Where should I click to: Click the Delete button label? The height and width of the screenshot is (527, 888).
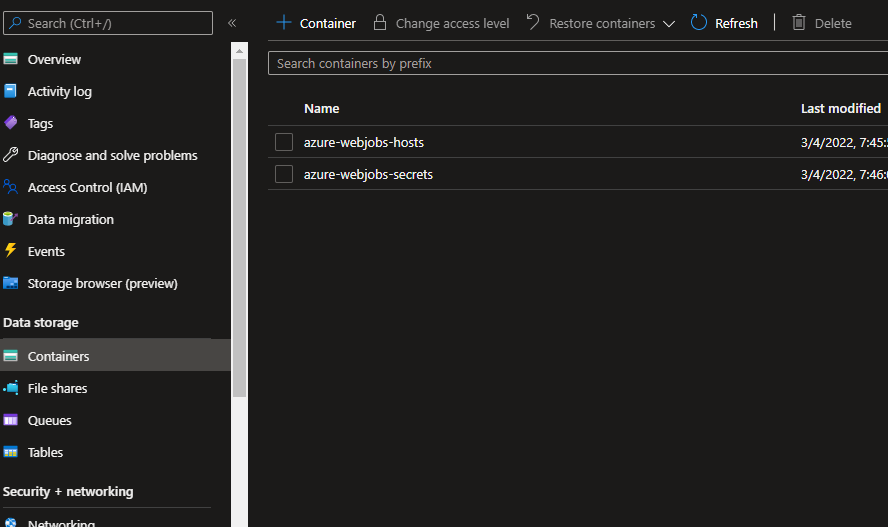832,24
